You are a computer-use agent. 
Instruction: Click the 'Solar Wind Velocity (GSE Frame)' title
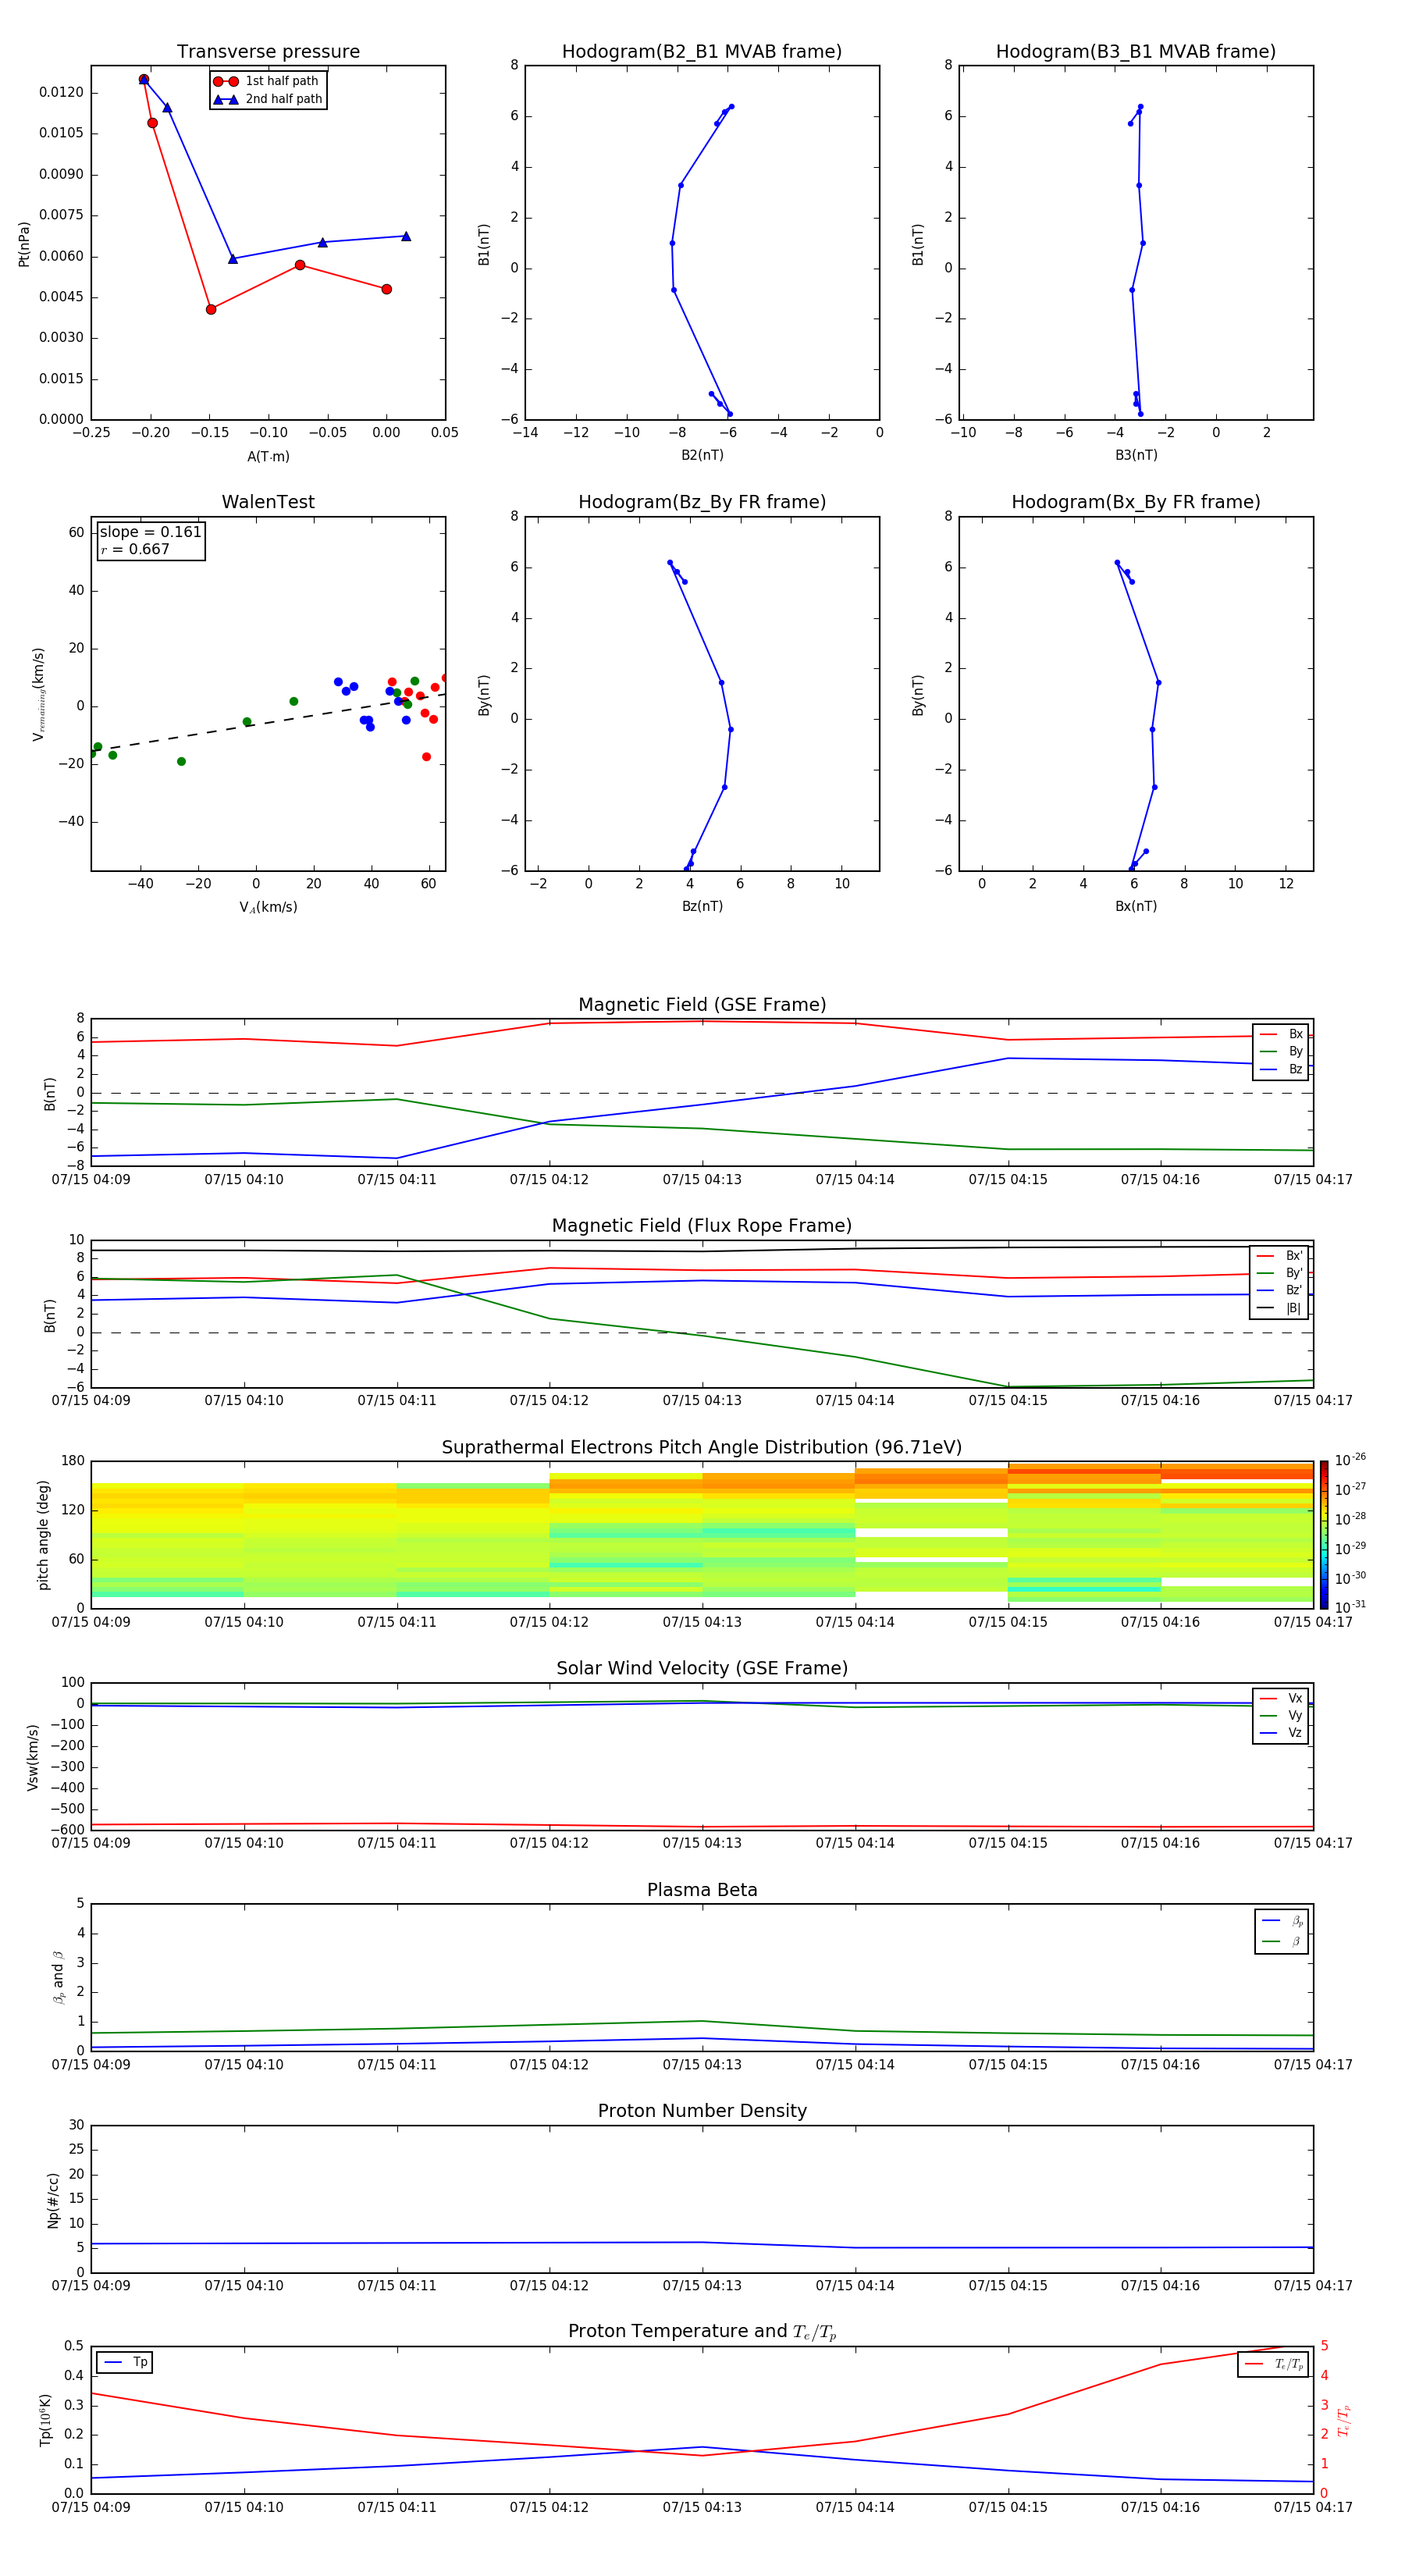pyautogui.click(x=702, y=1668)
